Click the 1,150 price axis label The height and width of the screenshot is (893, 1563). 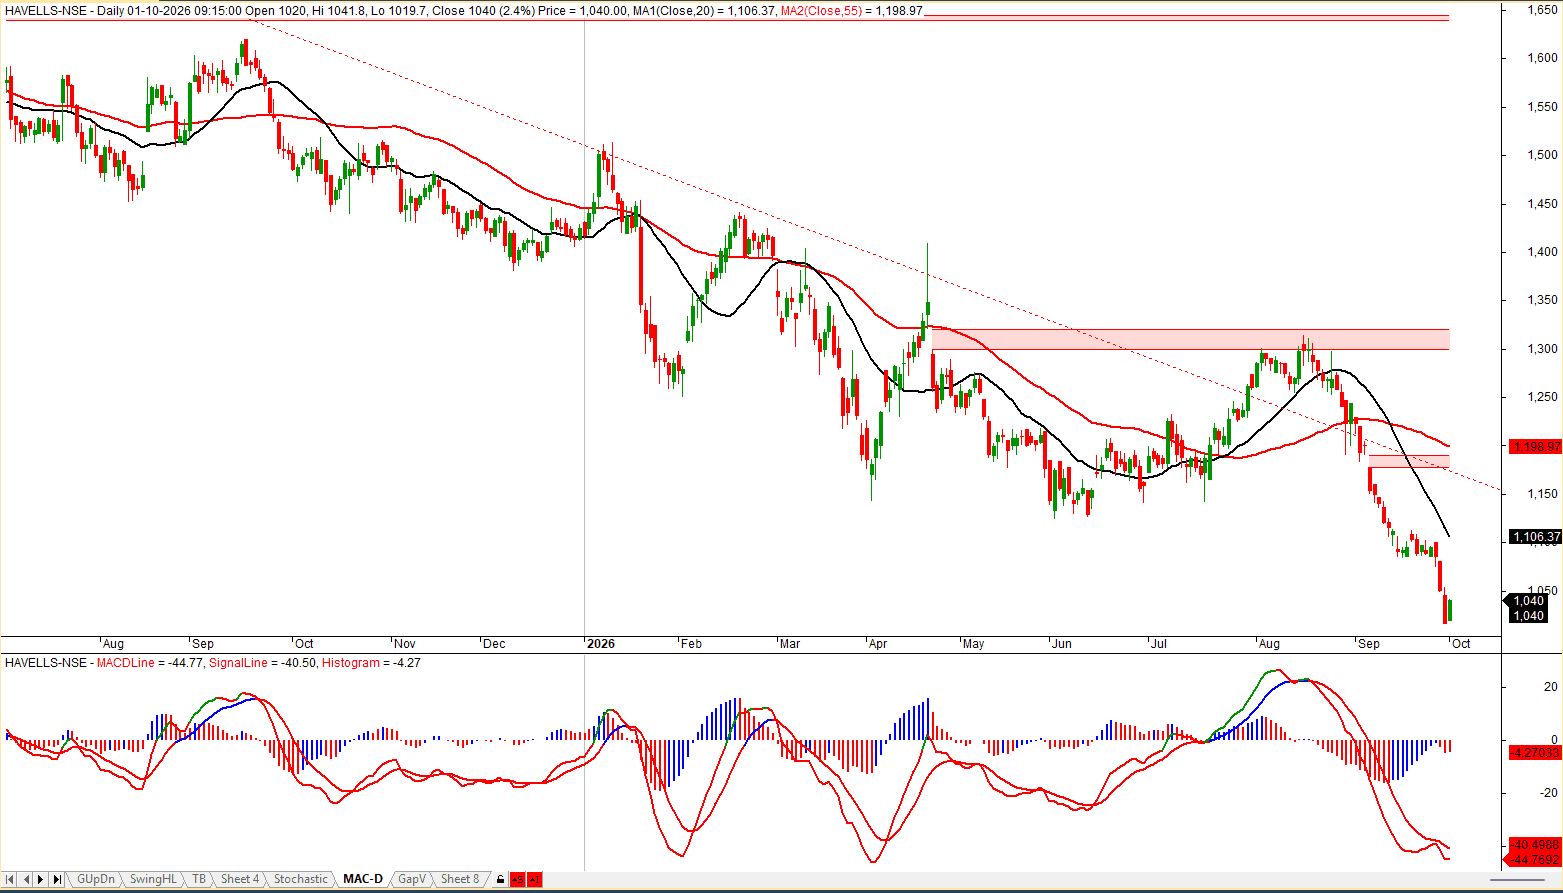(1541, 494)
